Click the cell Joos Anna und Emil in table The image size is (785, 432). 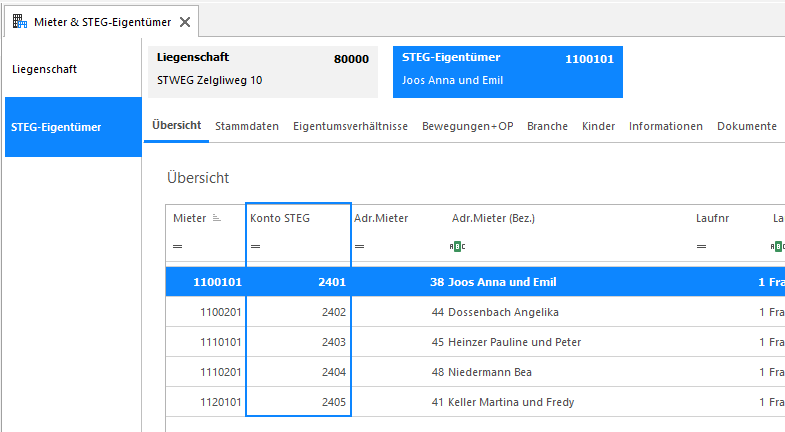[x=502, y=282]
